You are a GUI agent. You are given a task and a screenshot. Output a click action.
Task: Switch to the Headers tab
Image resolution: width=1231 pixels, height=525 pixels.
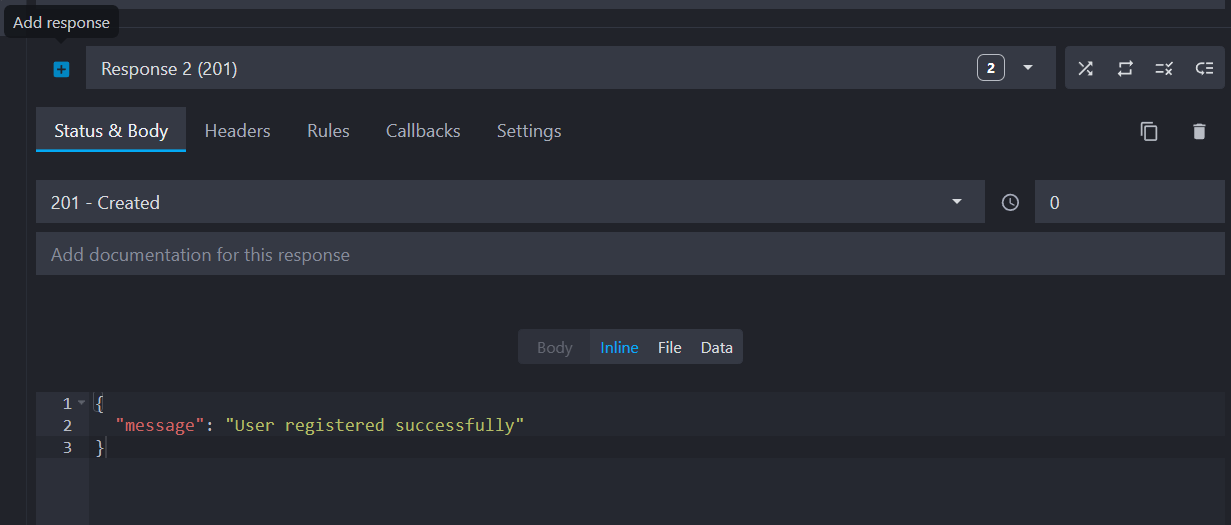tap(237, 131)
